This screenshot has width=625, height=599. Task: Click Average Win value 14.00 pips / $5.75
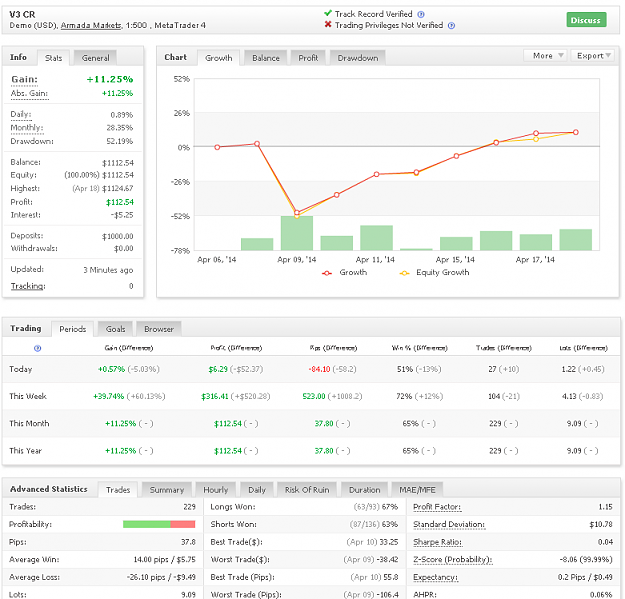pos(164,560)
